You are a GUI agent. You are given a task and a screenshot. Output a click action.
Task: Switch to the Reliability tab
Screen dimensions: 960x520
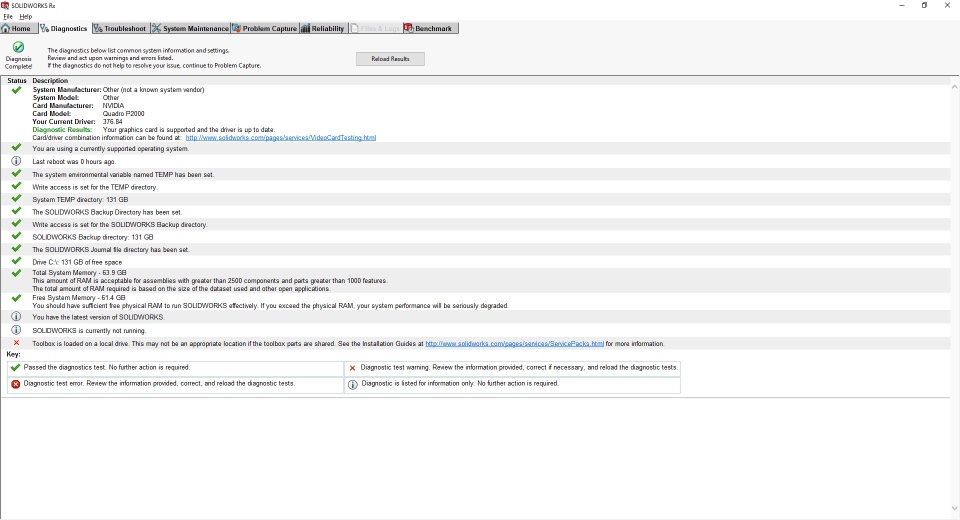[323, 28]
